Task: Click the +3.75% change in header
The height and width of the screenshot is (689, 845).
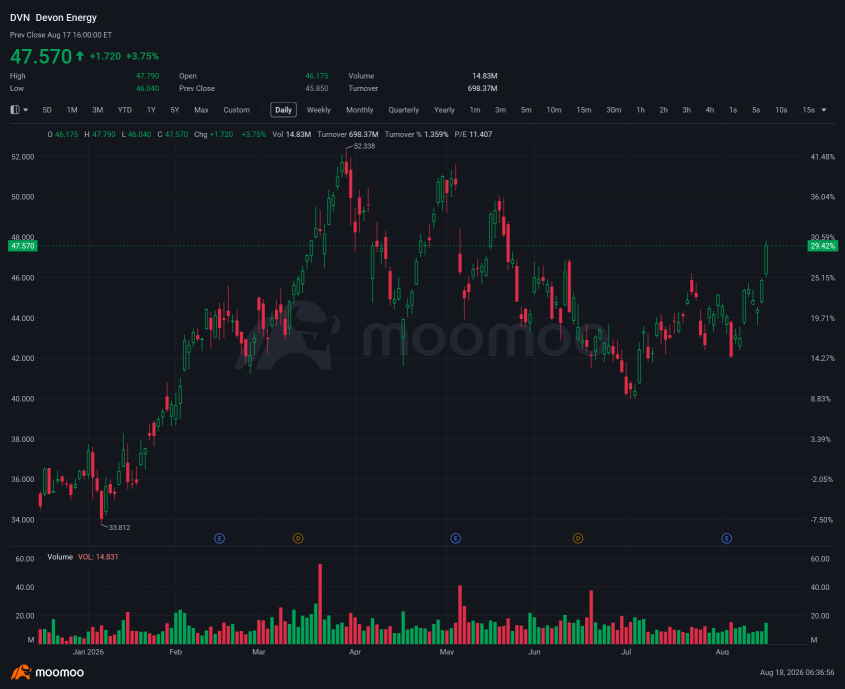Action: 142,56
